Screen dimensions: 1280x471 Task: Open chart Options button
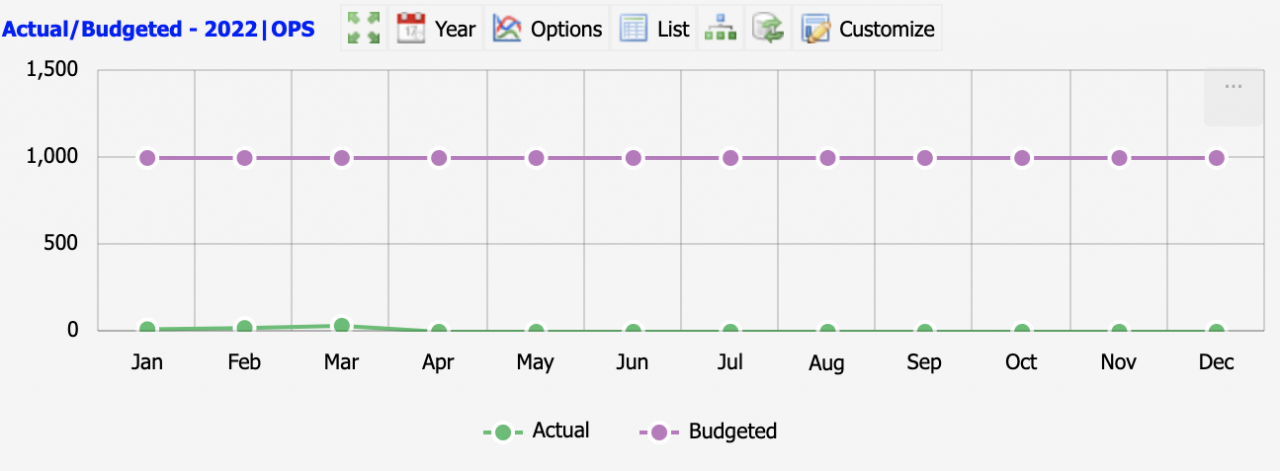click(548, 28)
